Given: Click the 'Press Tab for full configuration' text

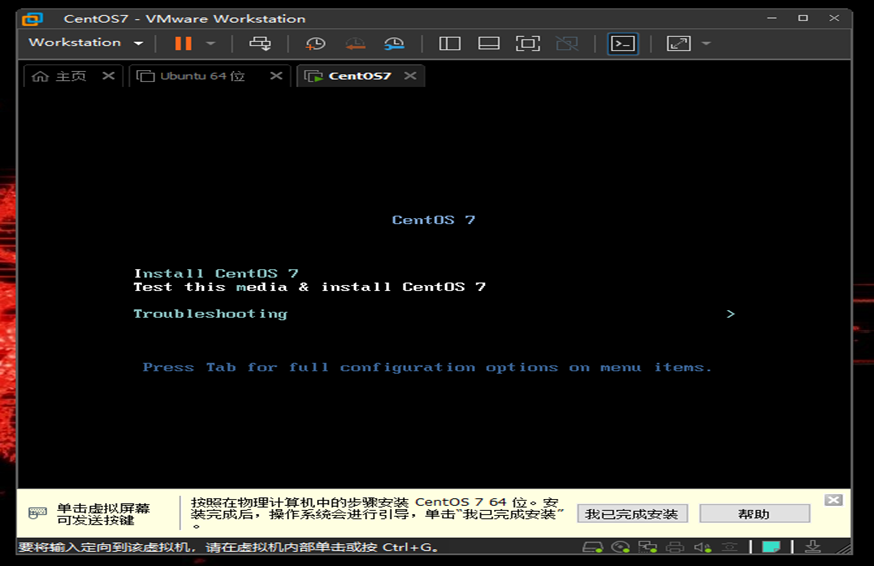Looking at the screenshot, I should pos(427,367).
